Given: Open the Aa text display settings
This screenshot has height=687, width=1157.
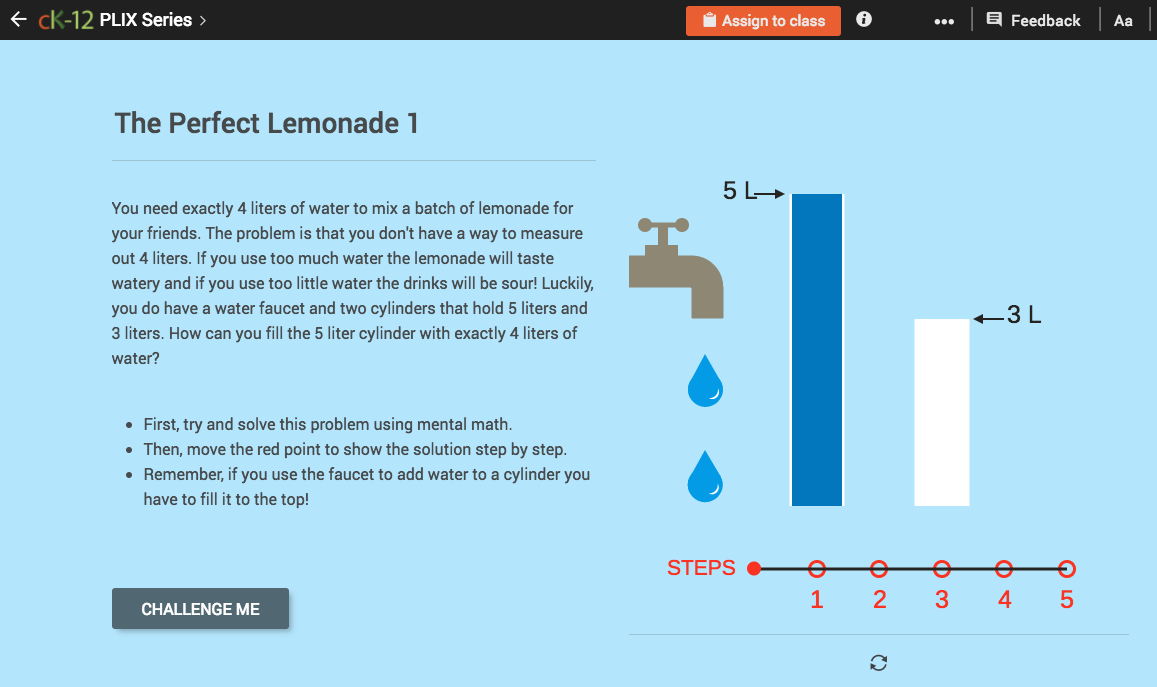Looking at the screenshot, I should click(x=1123, y=19).
